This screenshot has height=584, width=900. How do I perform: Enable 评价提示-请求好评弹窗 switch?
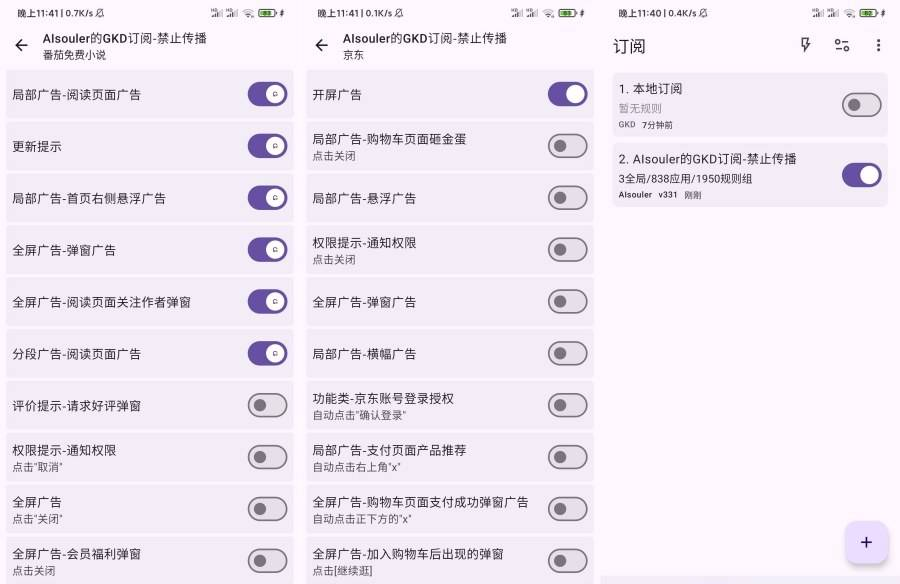267,405
